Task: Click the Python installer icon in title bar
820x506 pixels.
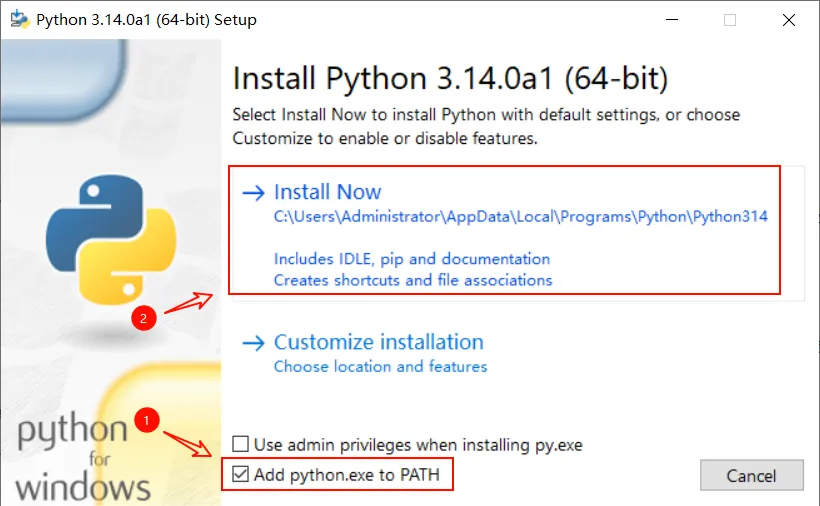Action: [x=20, y=19]
